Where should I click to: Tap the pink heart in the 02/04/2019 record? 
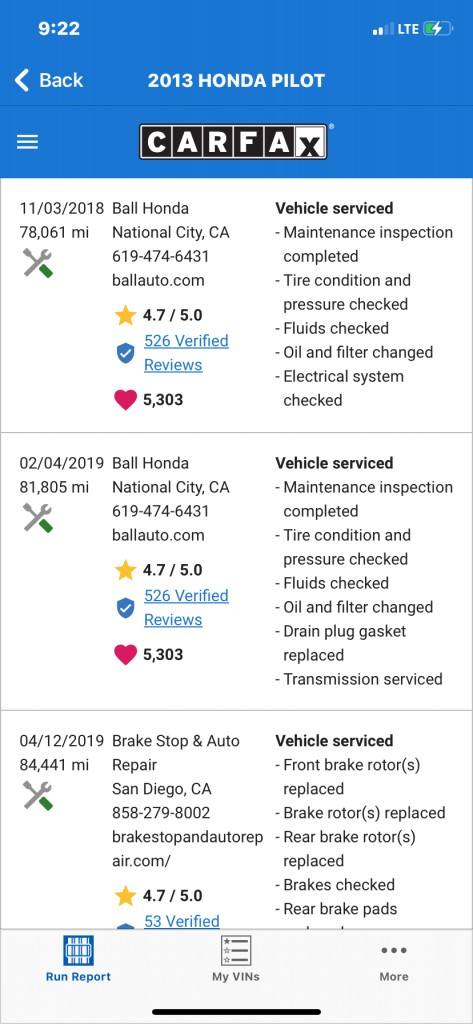pos(125,654)
